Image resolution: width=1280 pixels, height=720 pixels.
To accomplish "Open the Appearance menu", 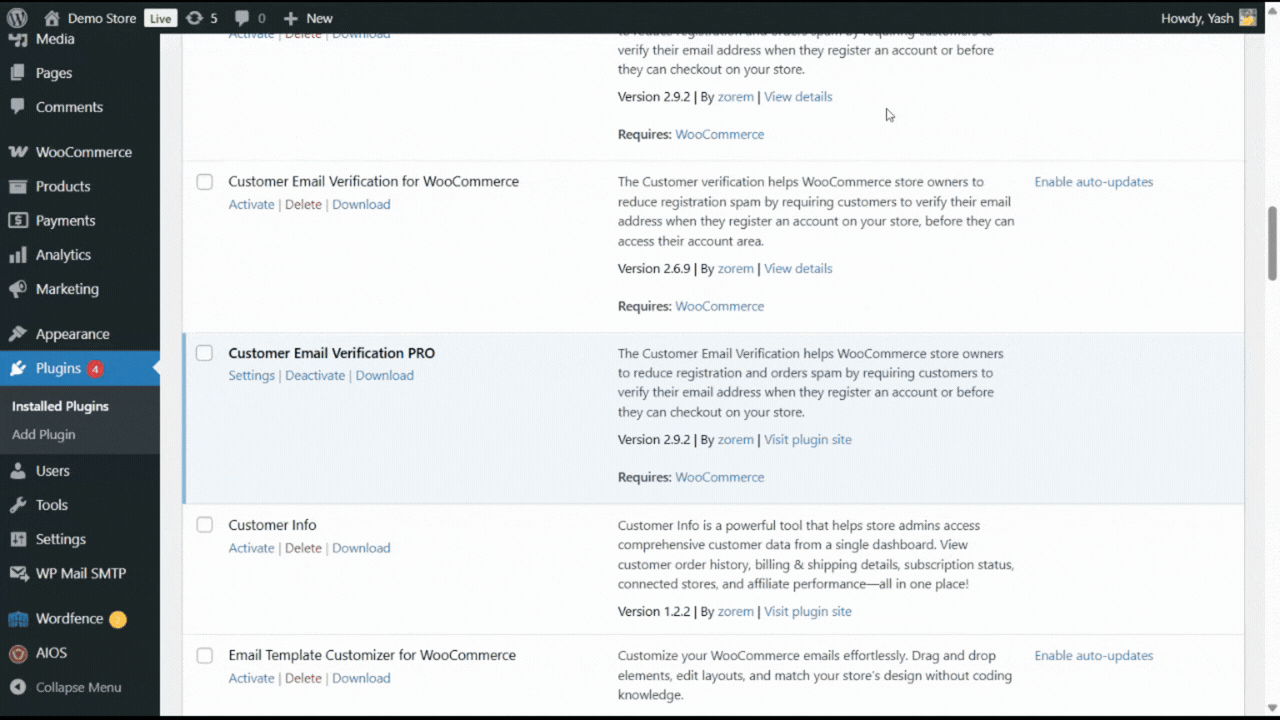I will pos(72,334).
